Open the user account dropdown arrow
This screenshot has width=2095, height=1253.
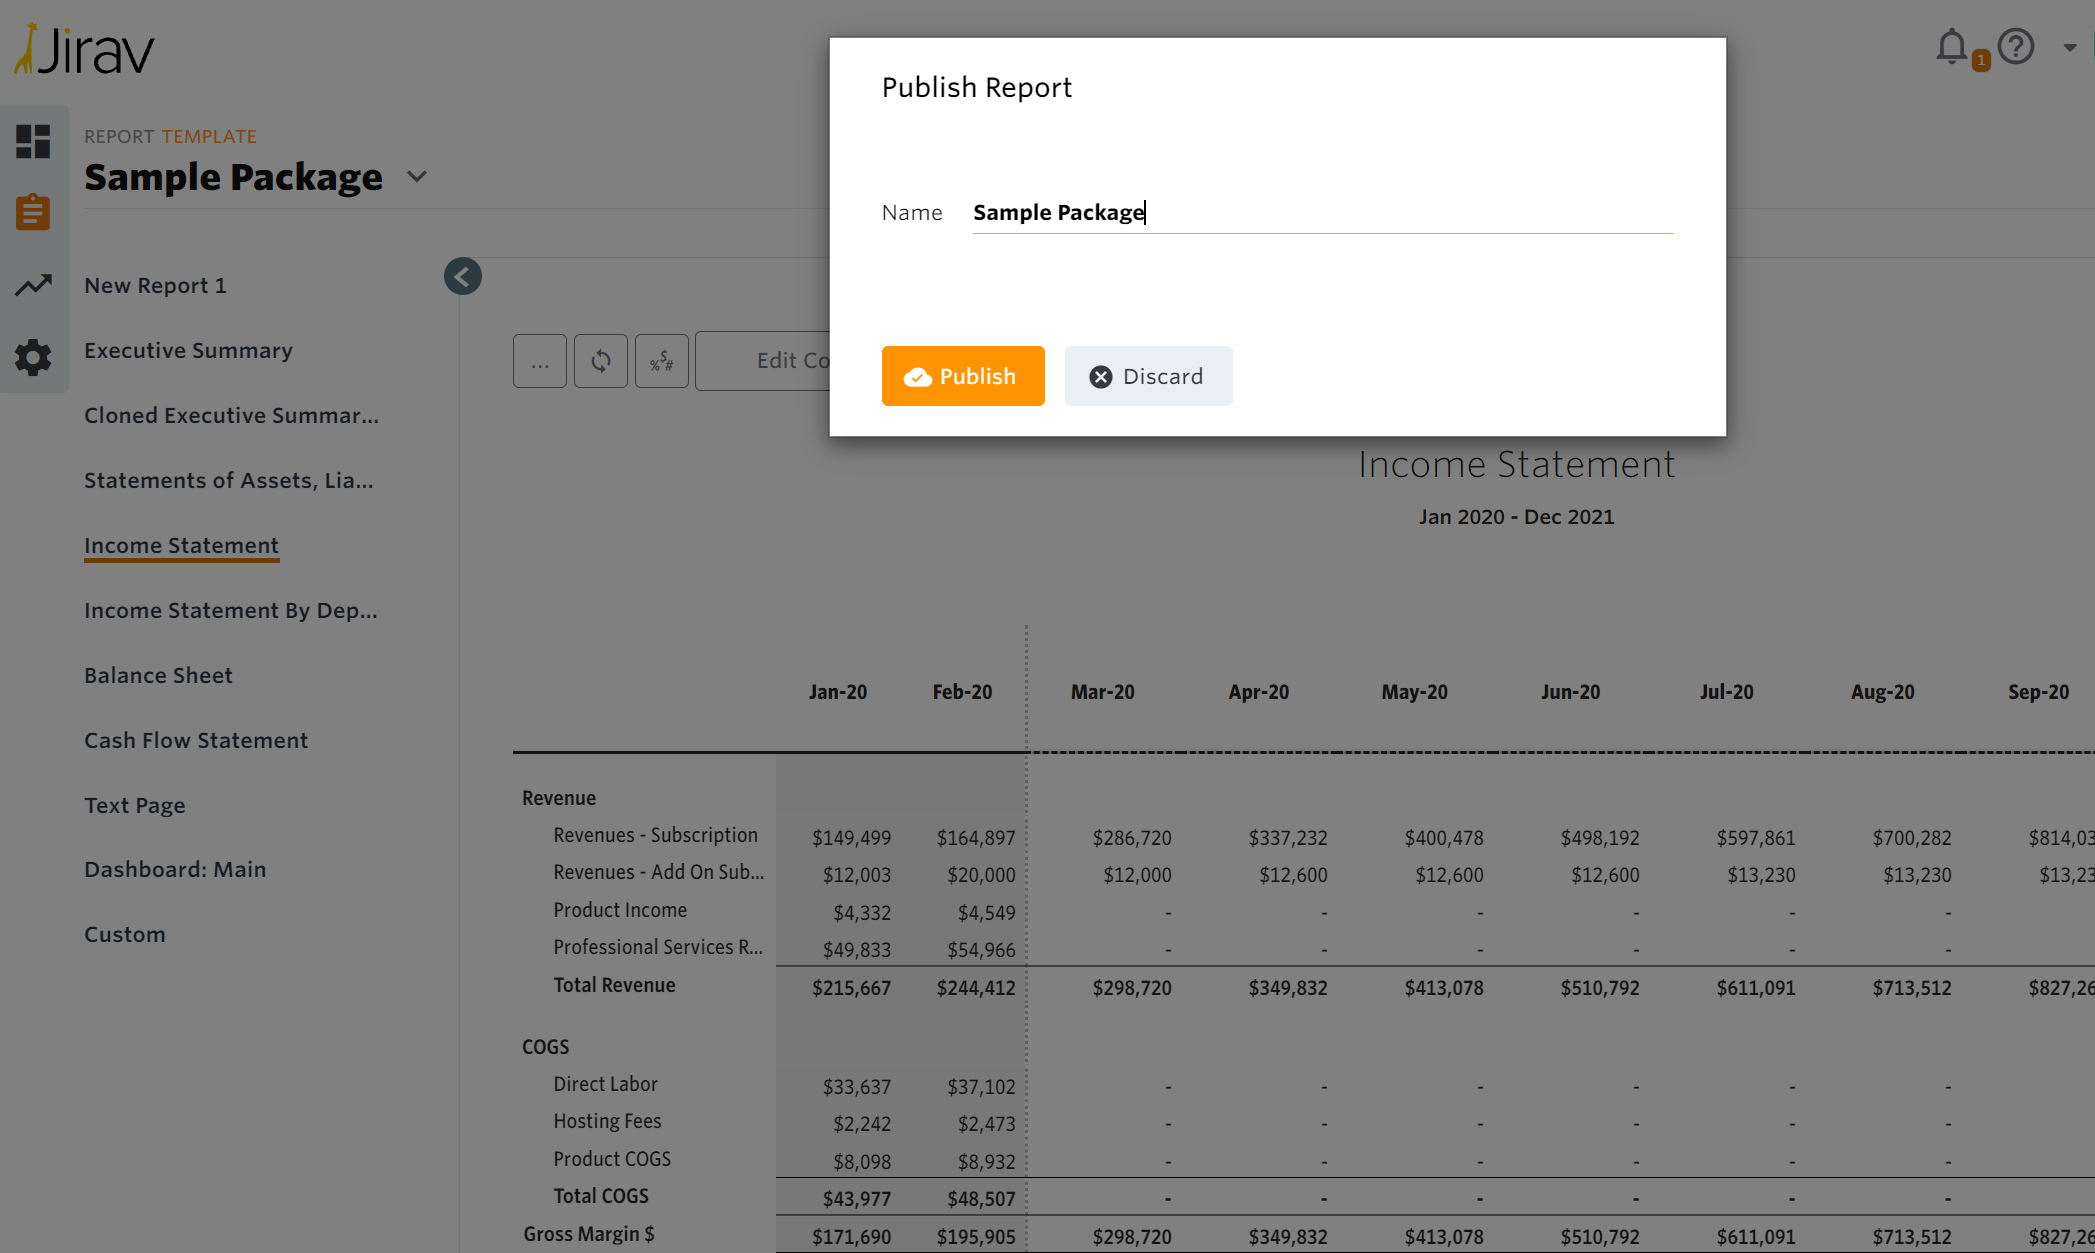click(2069, 47)
